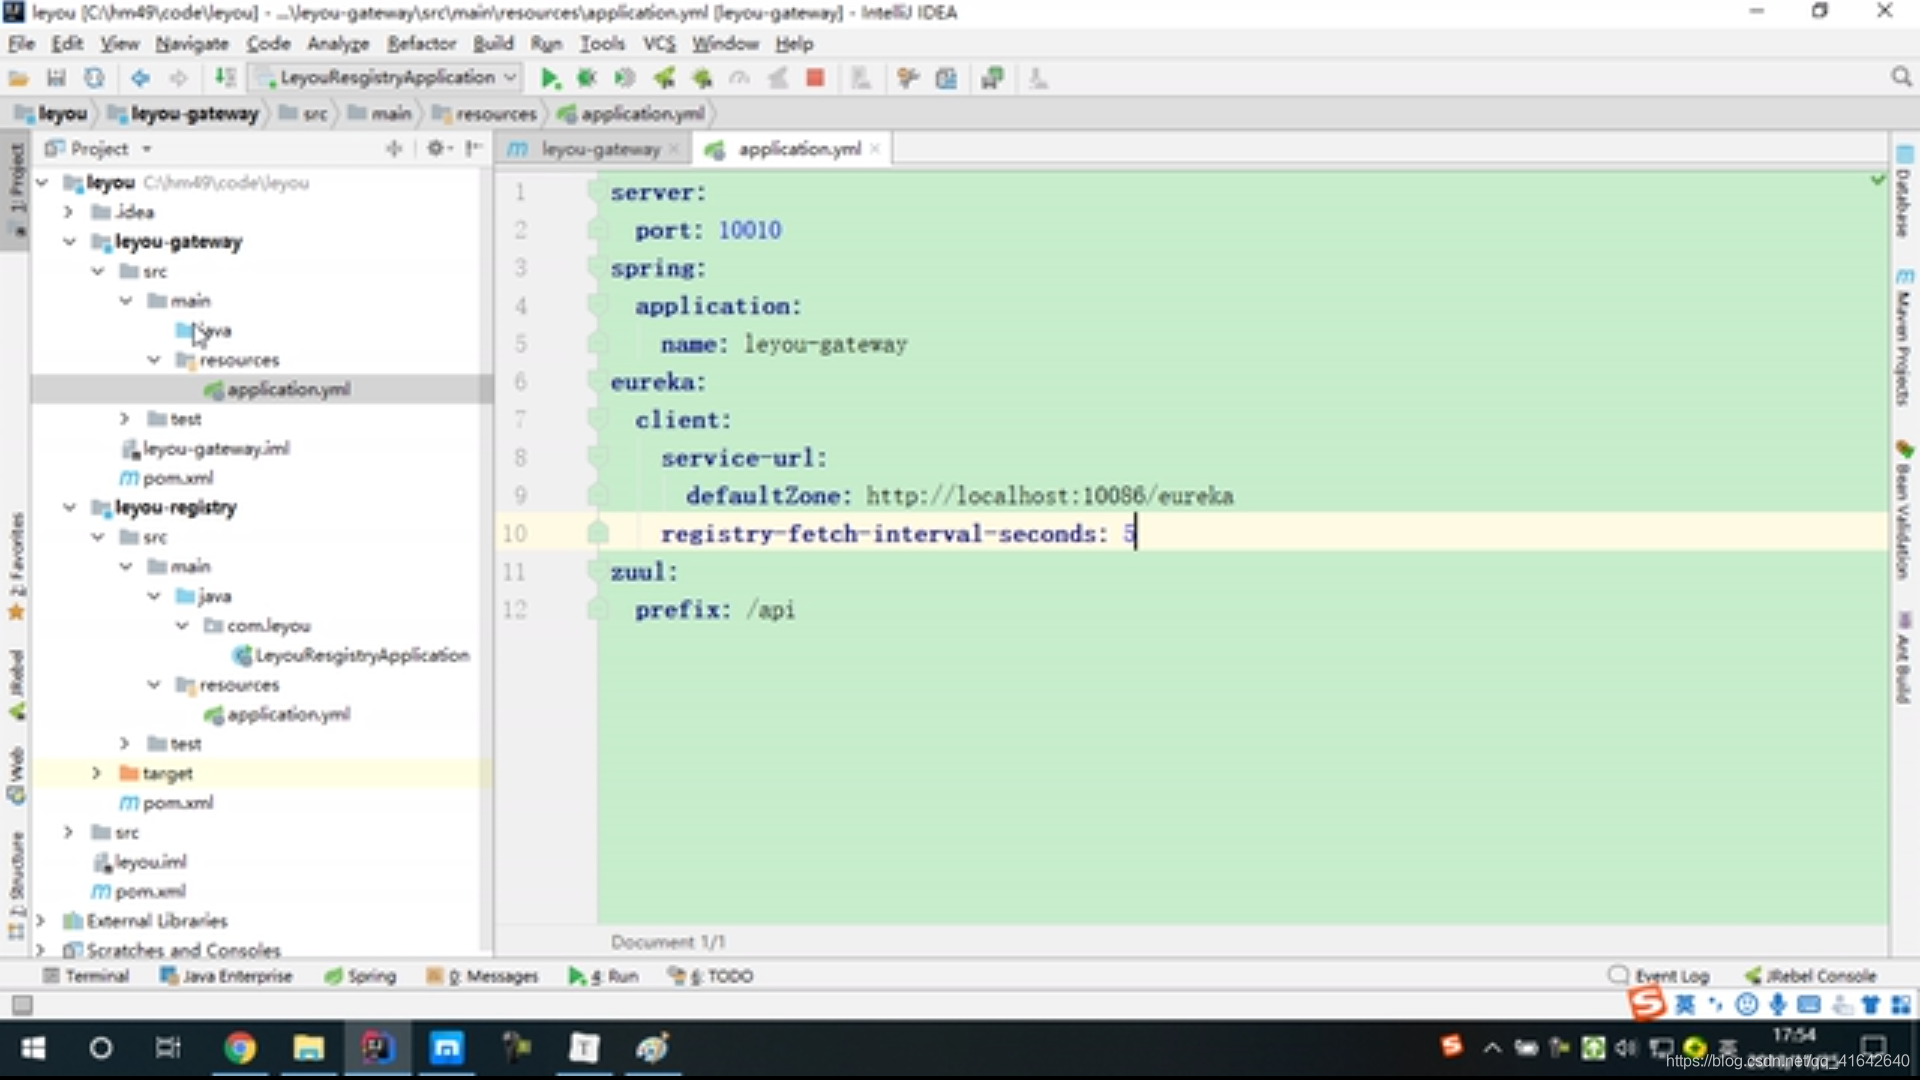Open the Messages tool window
This screenshot has width=1920, height=1080.
pos(483,976)
